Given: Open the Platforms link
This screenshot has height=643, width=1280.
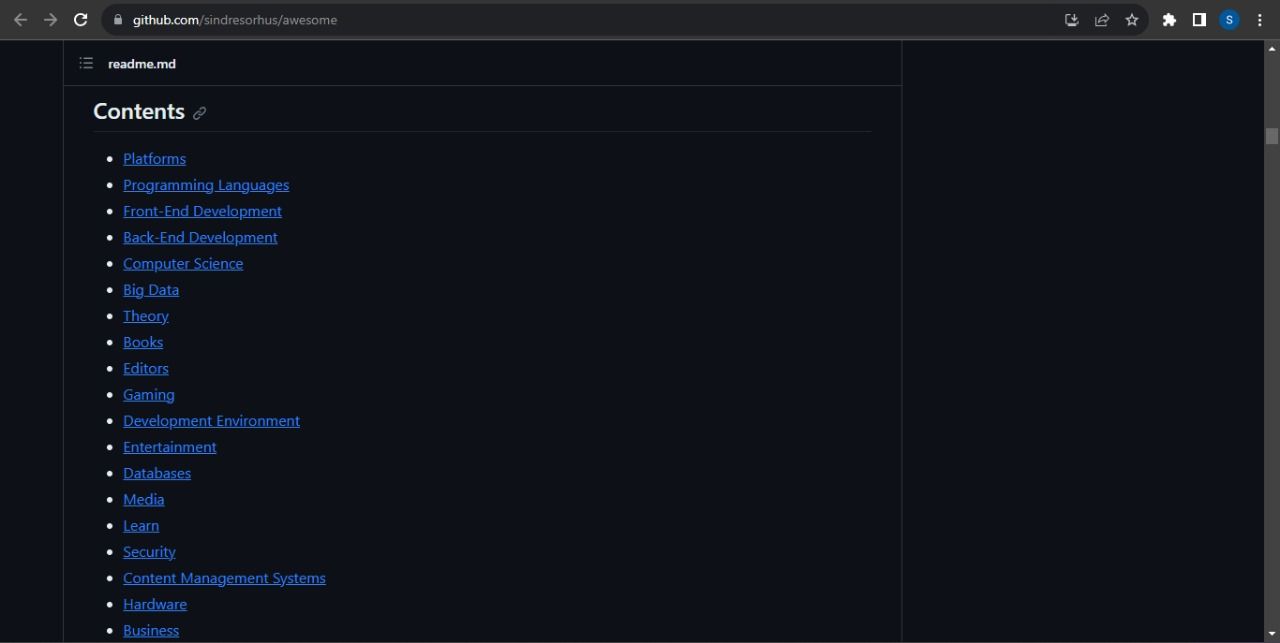Looking at the screenshot, I should pyautogui.click(x=154, y=158).
